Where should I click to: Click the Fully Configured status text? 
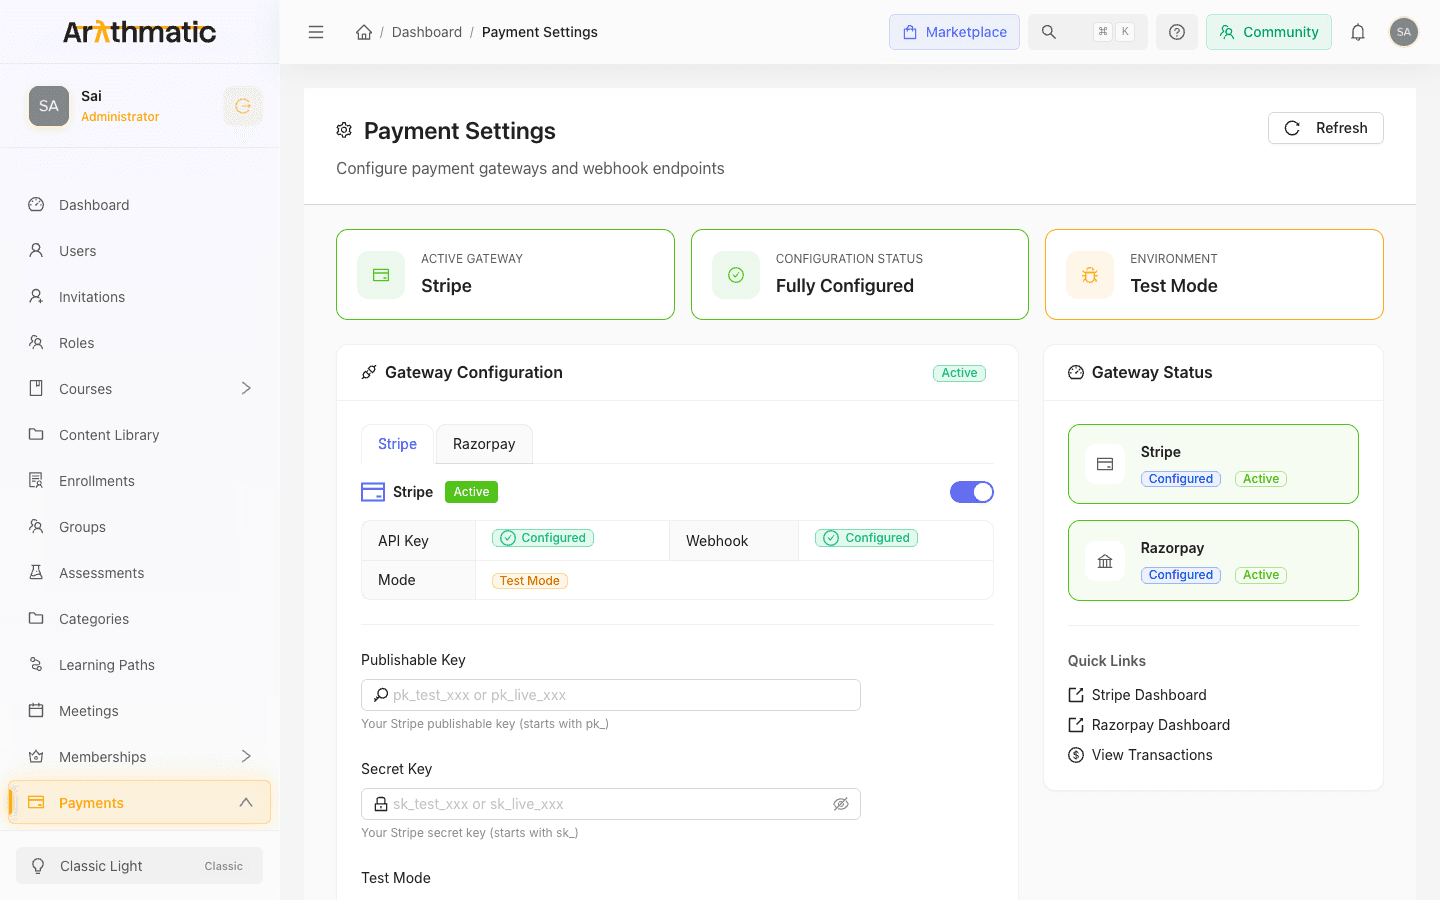point(845,286)
